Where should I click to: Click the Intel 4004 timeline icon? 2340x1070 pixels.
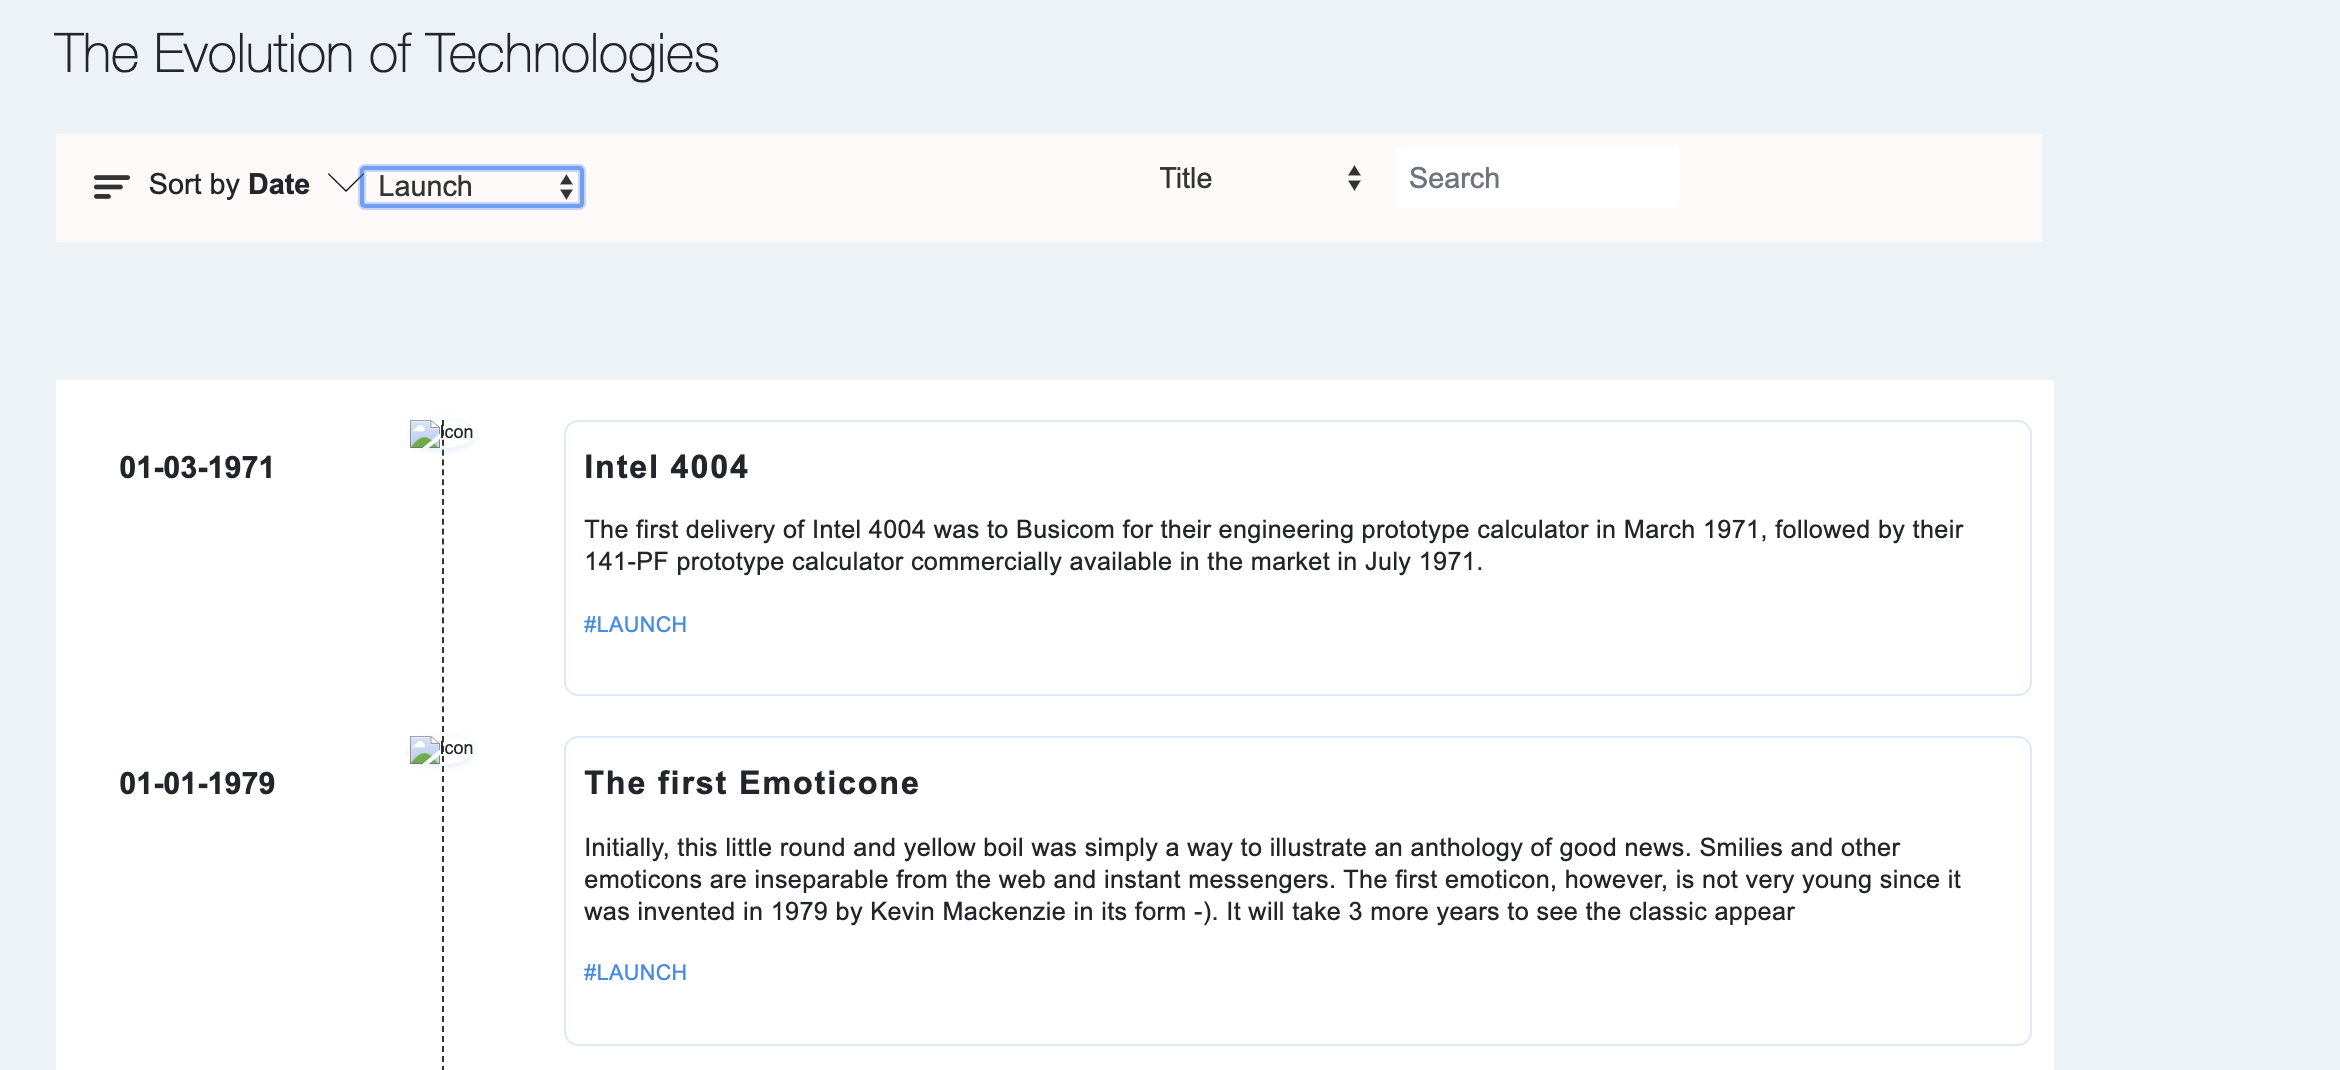441,433
